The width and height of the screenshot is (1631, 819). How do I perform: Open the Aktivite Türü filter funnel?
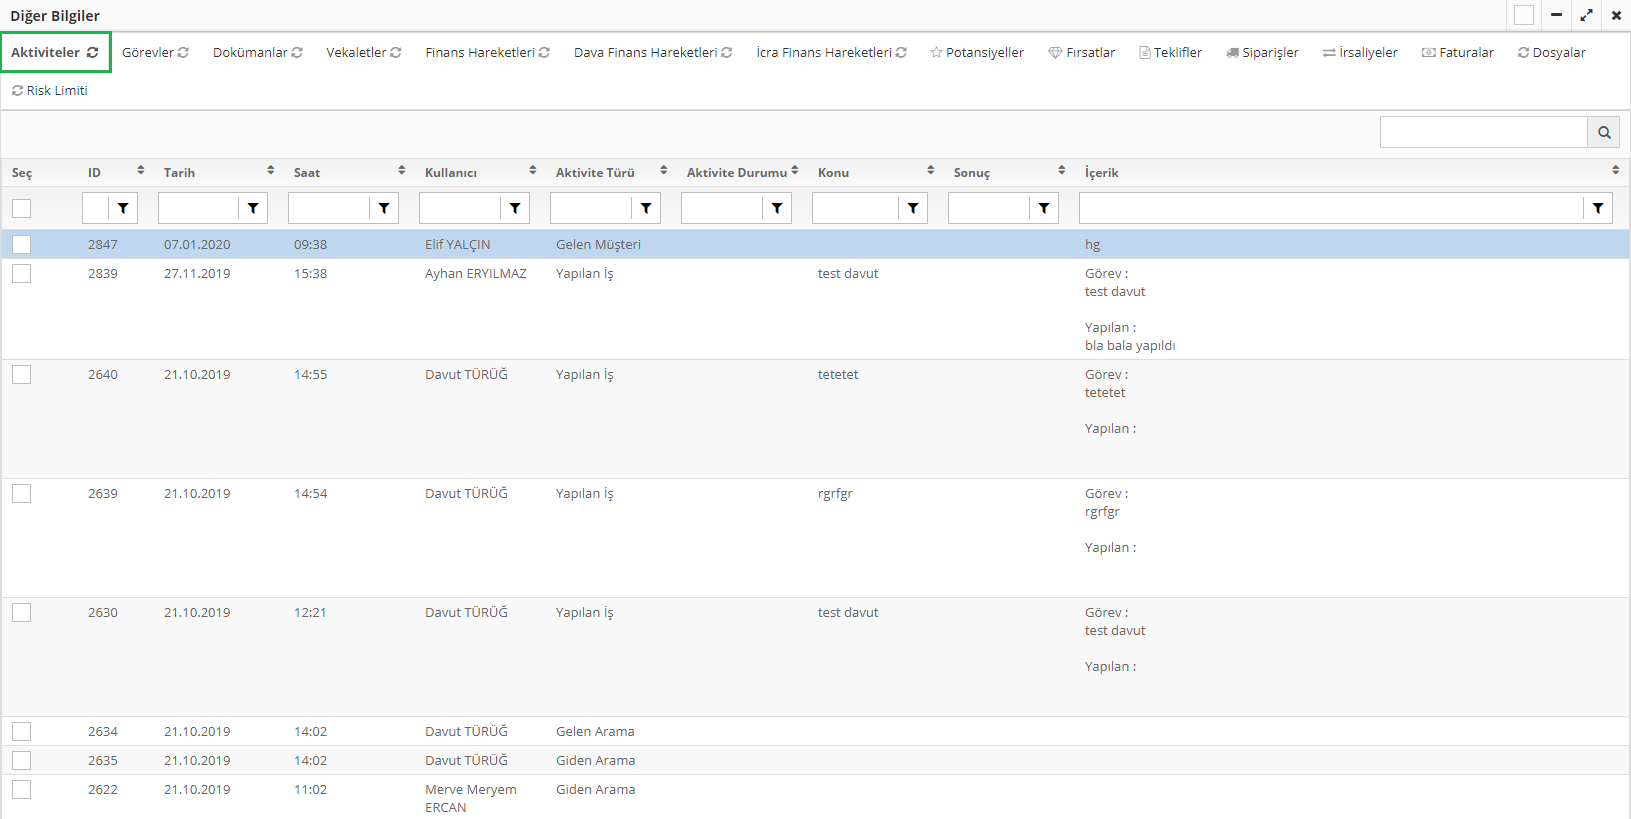(x=646, y=208)
